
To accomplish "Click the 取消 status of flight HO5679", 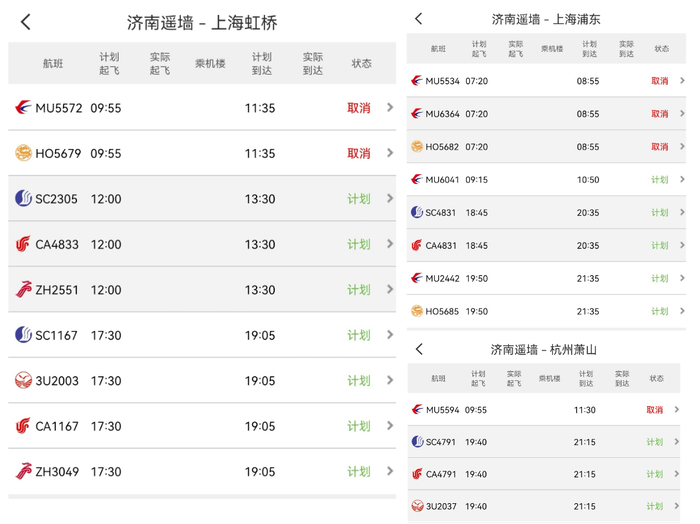I will click(x=359, y=153).
